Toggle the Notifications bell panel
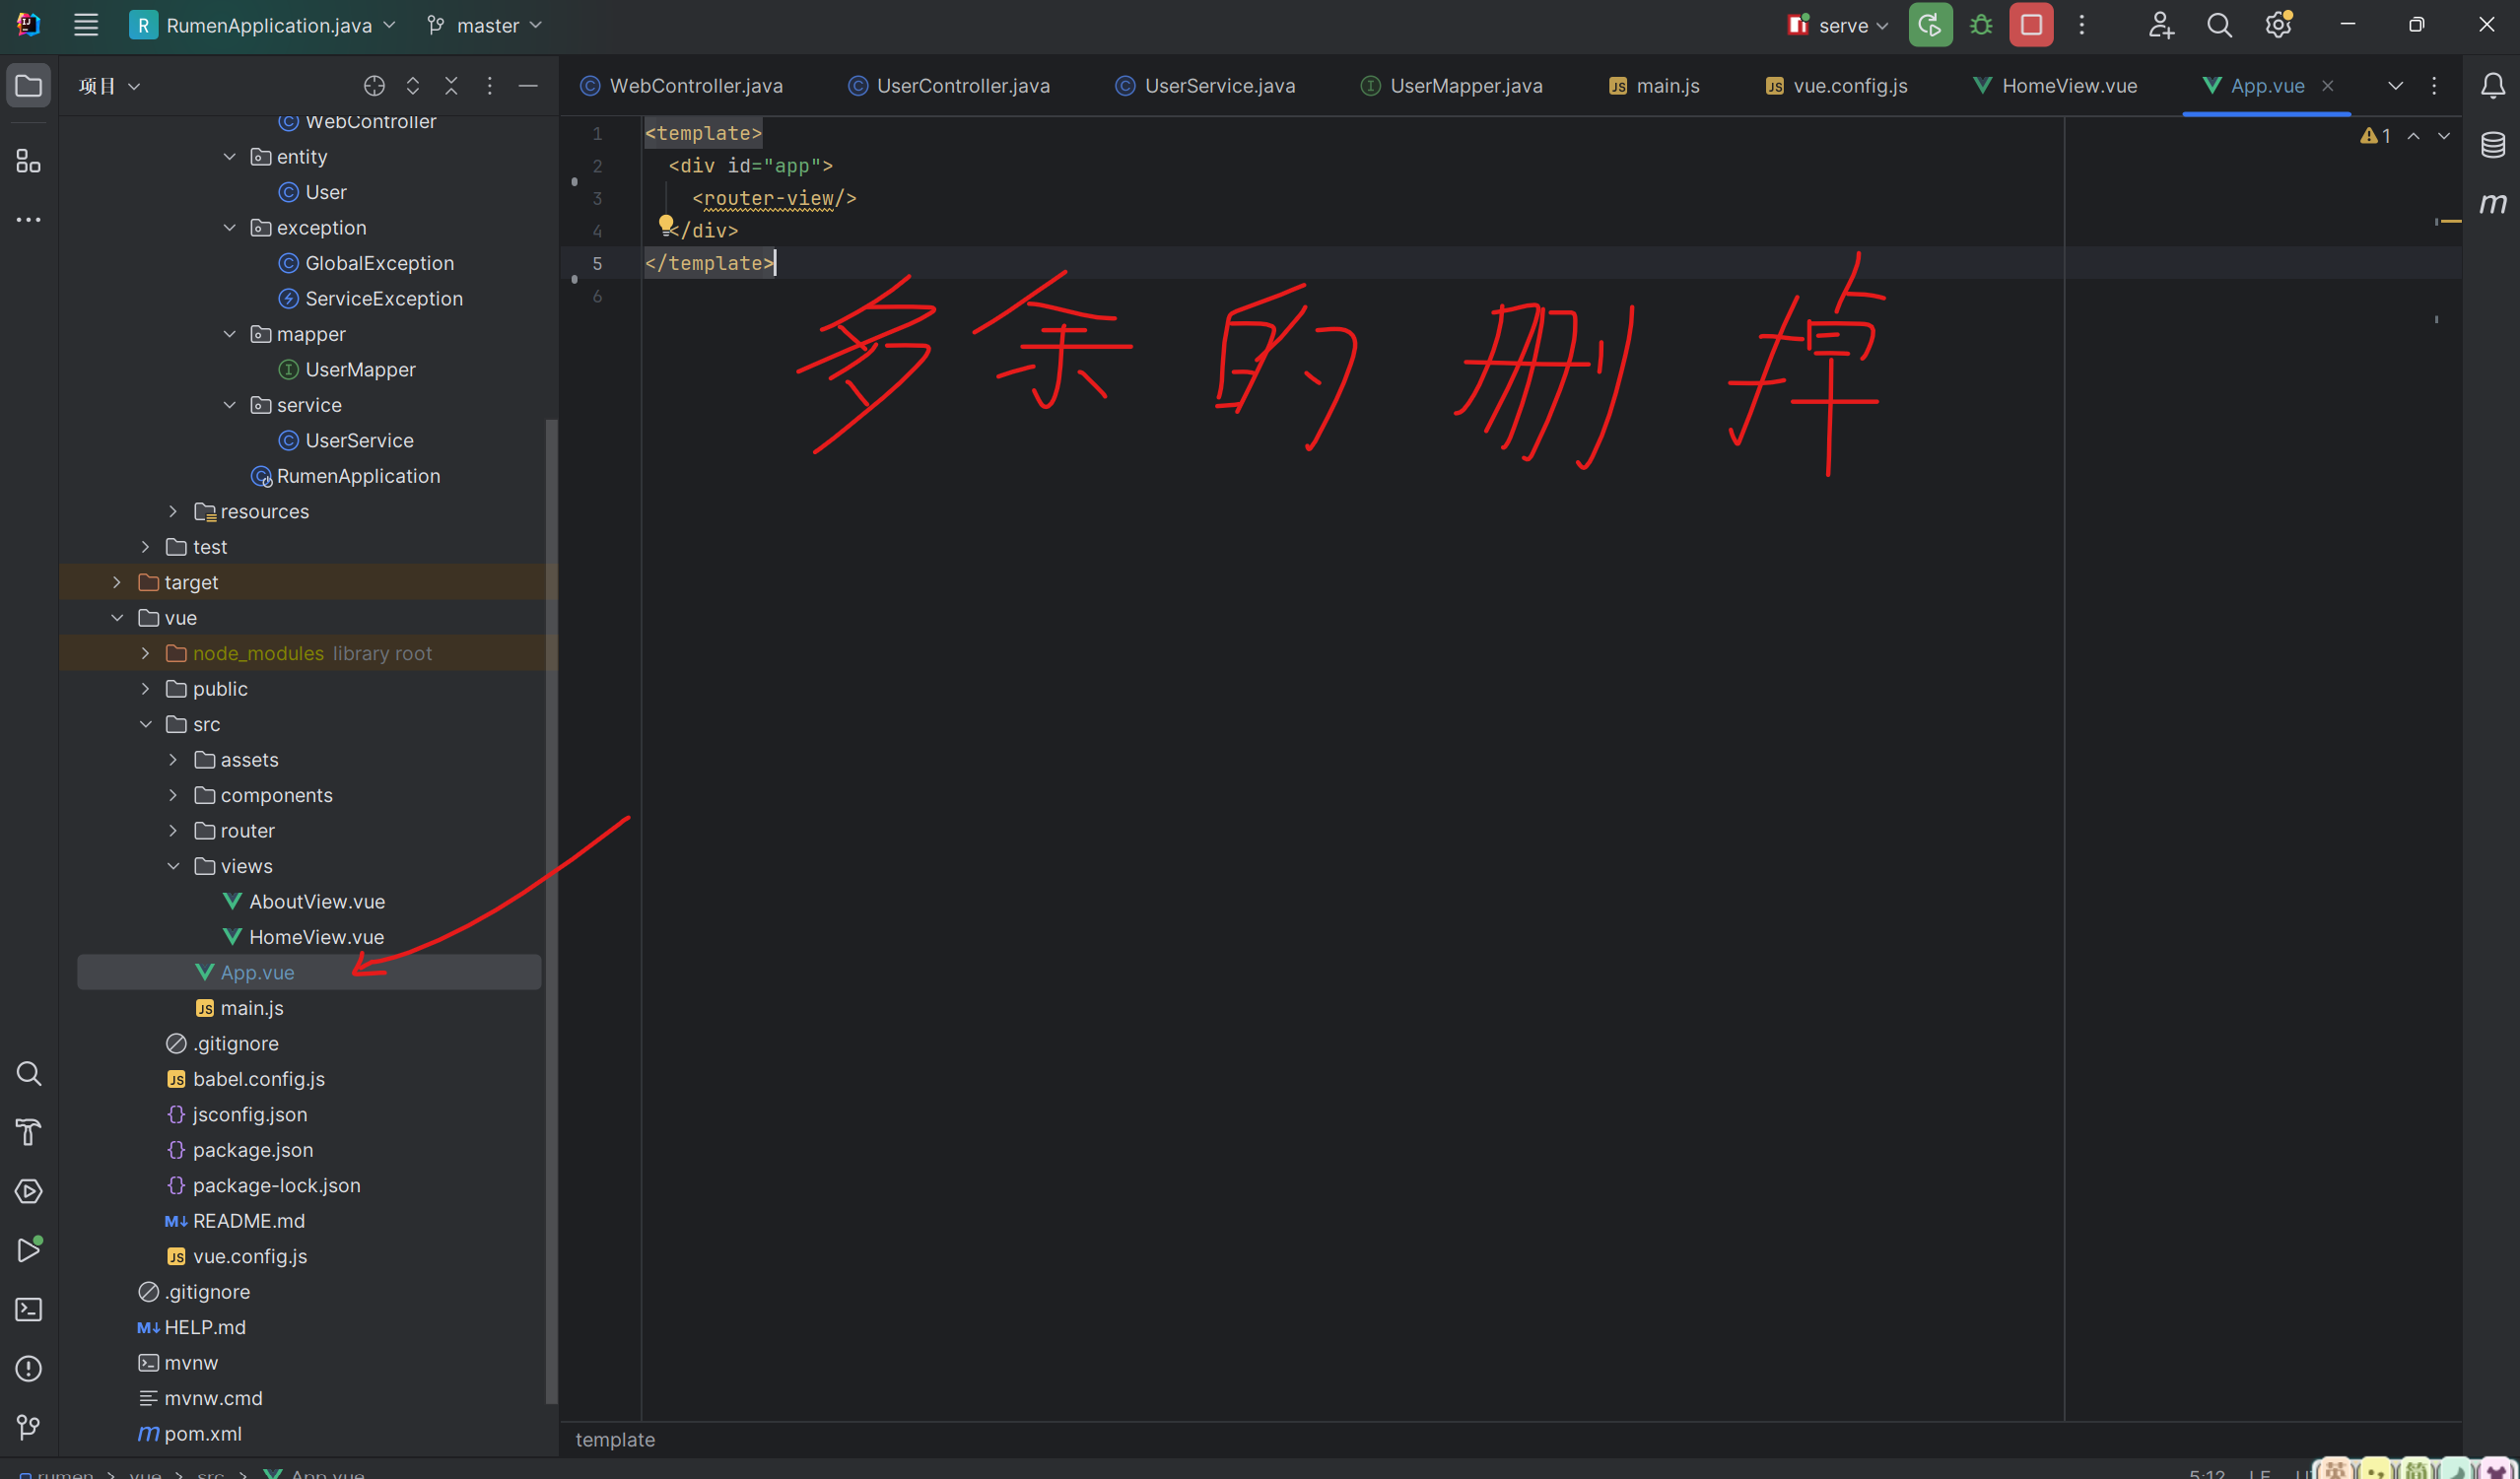This screenshot has height=1479, width=2520. [x=2492, y=86]
